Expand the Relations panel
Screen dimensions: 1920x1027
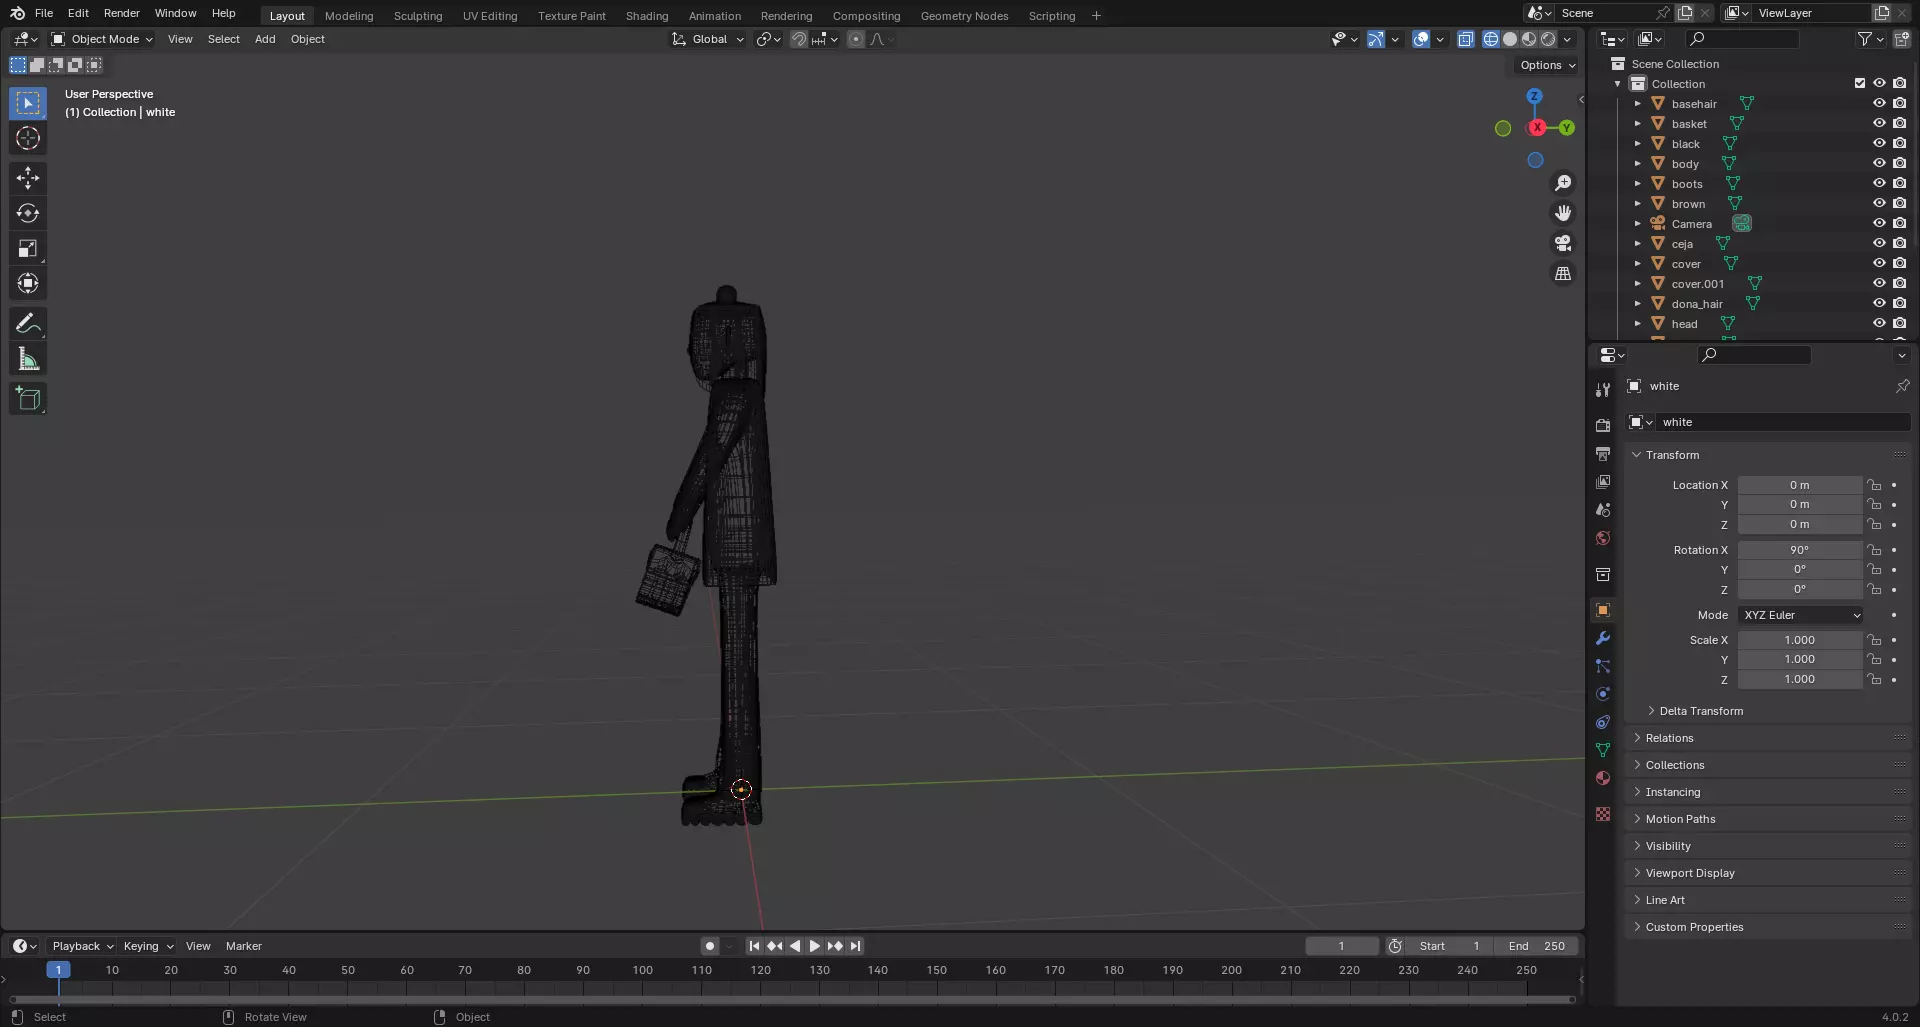(x=1669, y=738)
